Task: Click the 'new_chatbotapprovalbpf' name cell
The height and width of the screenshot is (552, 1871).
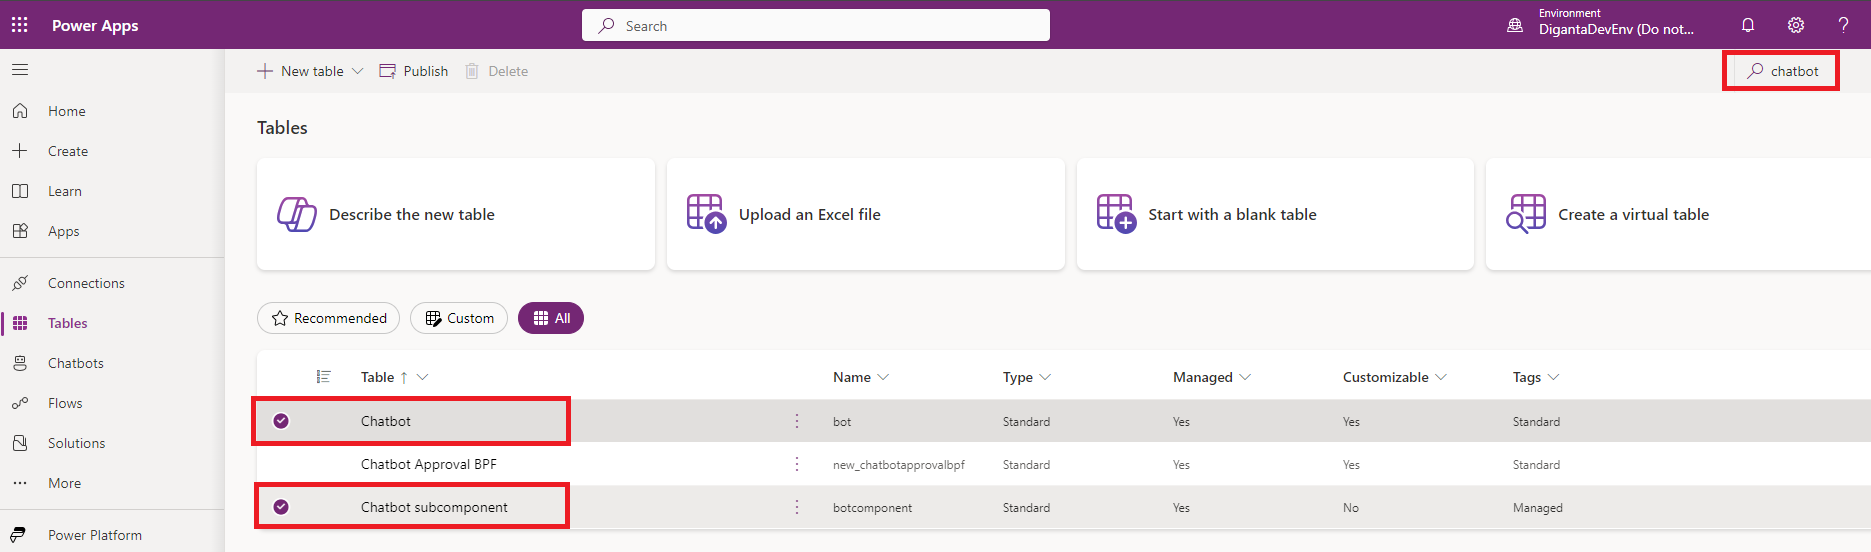Action: coord(899,465)
